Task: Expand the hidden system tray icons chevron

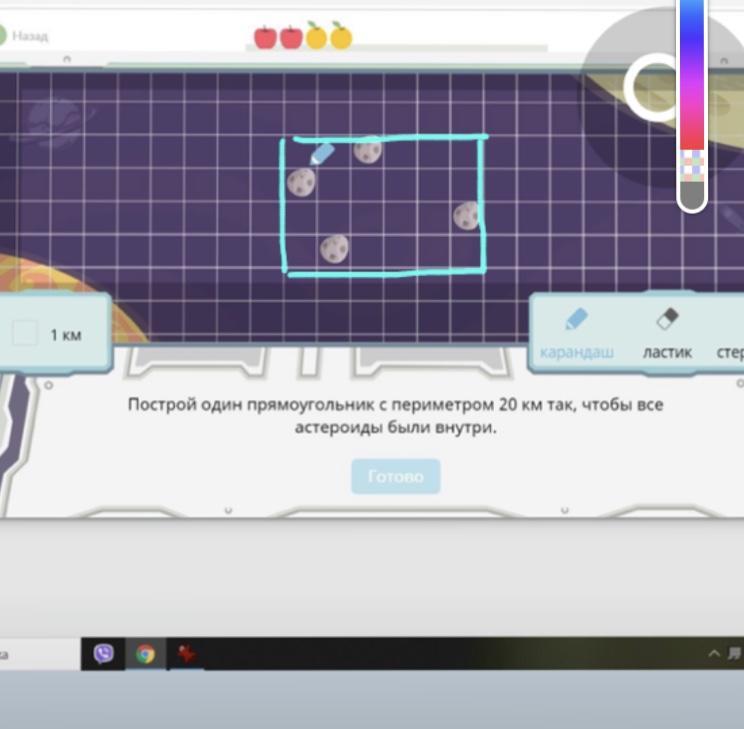Action: pos(714,654)
